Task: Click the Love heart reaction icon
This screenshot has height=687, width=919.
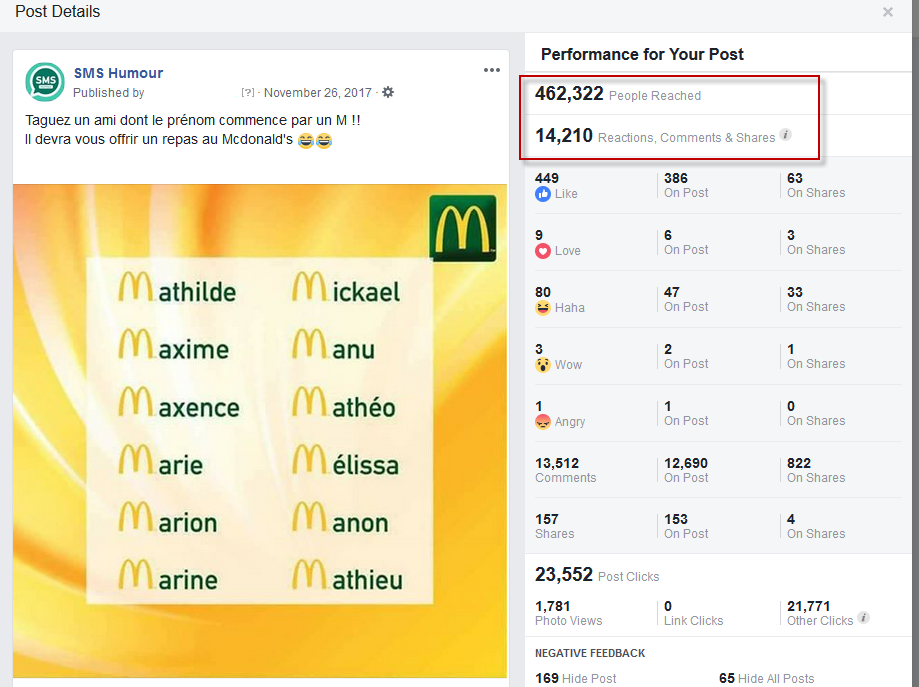Action: [x=543, y=251]
